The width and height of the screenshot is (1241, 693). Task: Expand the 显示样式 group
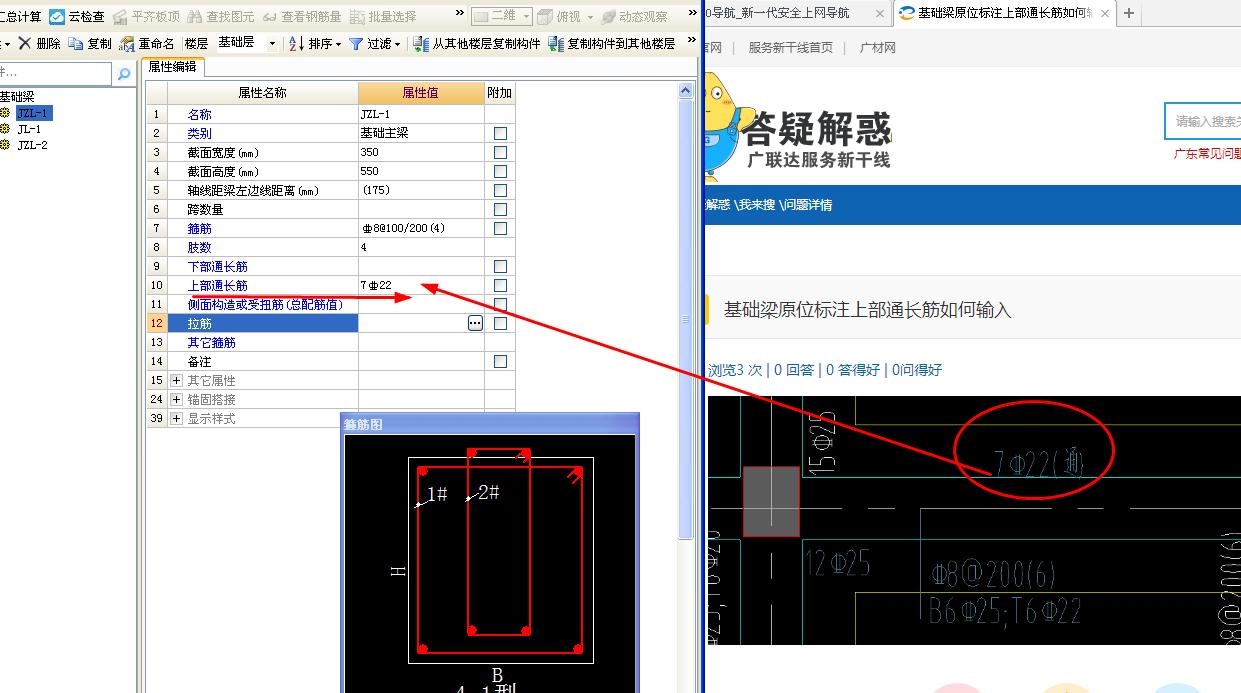(x=177, y=418)
